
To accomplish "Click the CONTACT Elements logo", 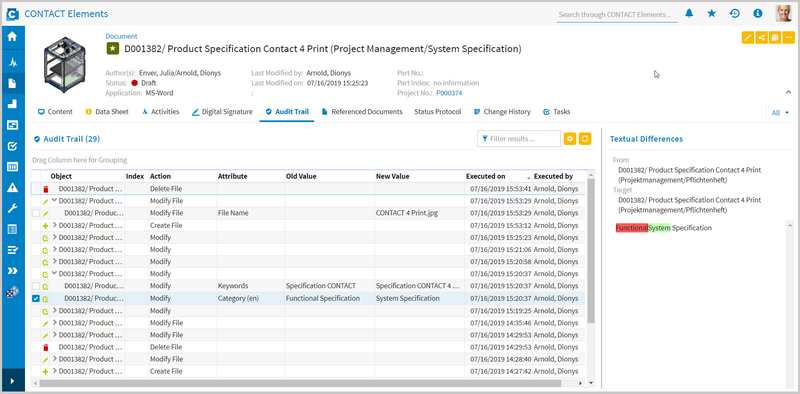I will (12, 14).
